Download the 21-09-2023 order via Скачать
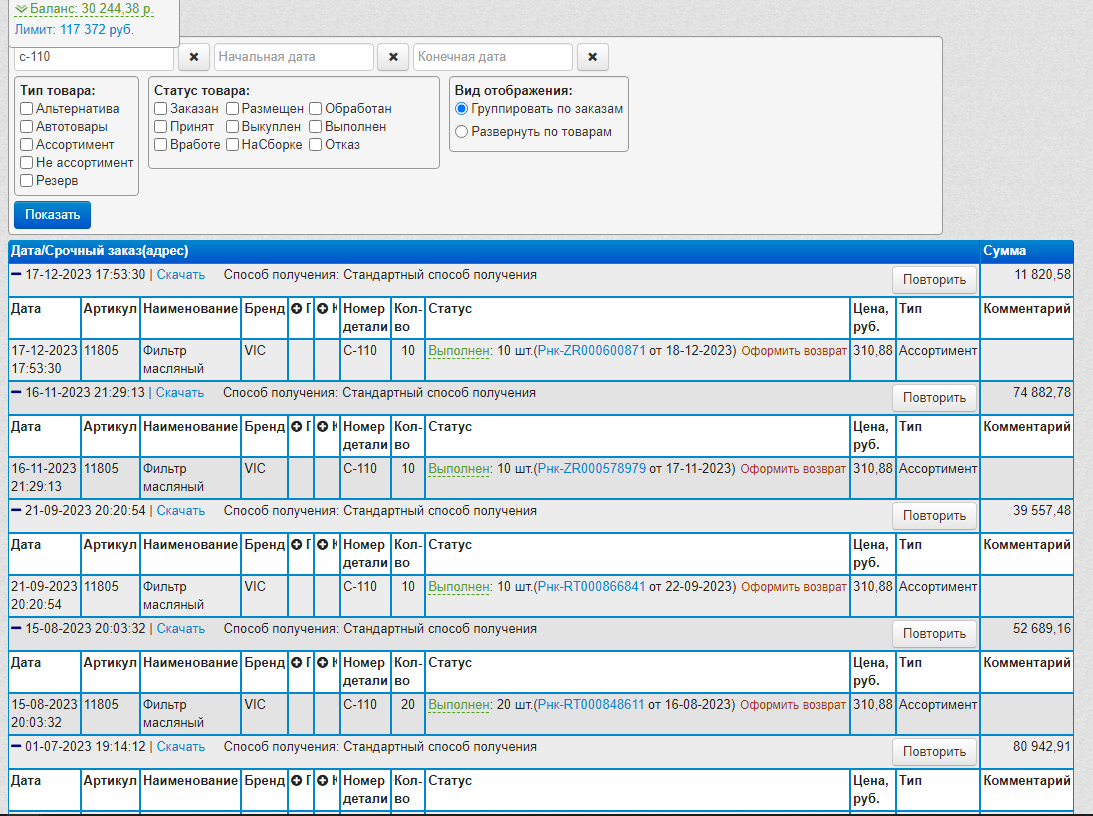The width and height of the screenshot is (1093, 816). point(181,510)
